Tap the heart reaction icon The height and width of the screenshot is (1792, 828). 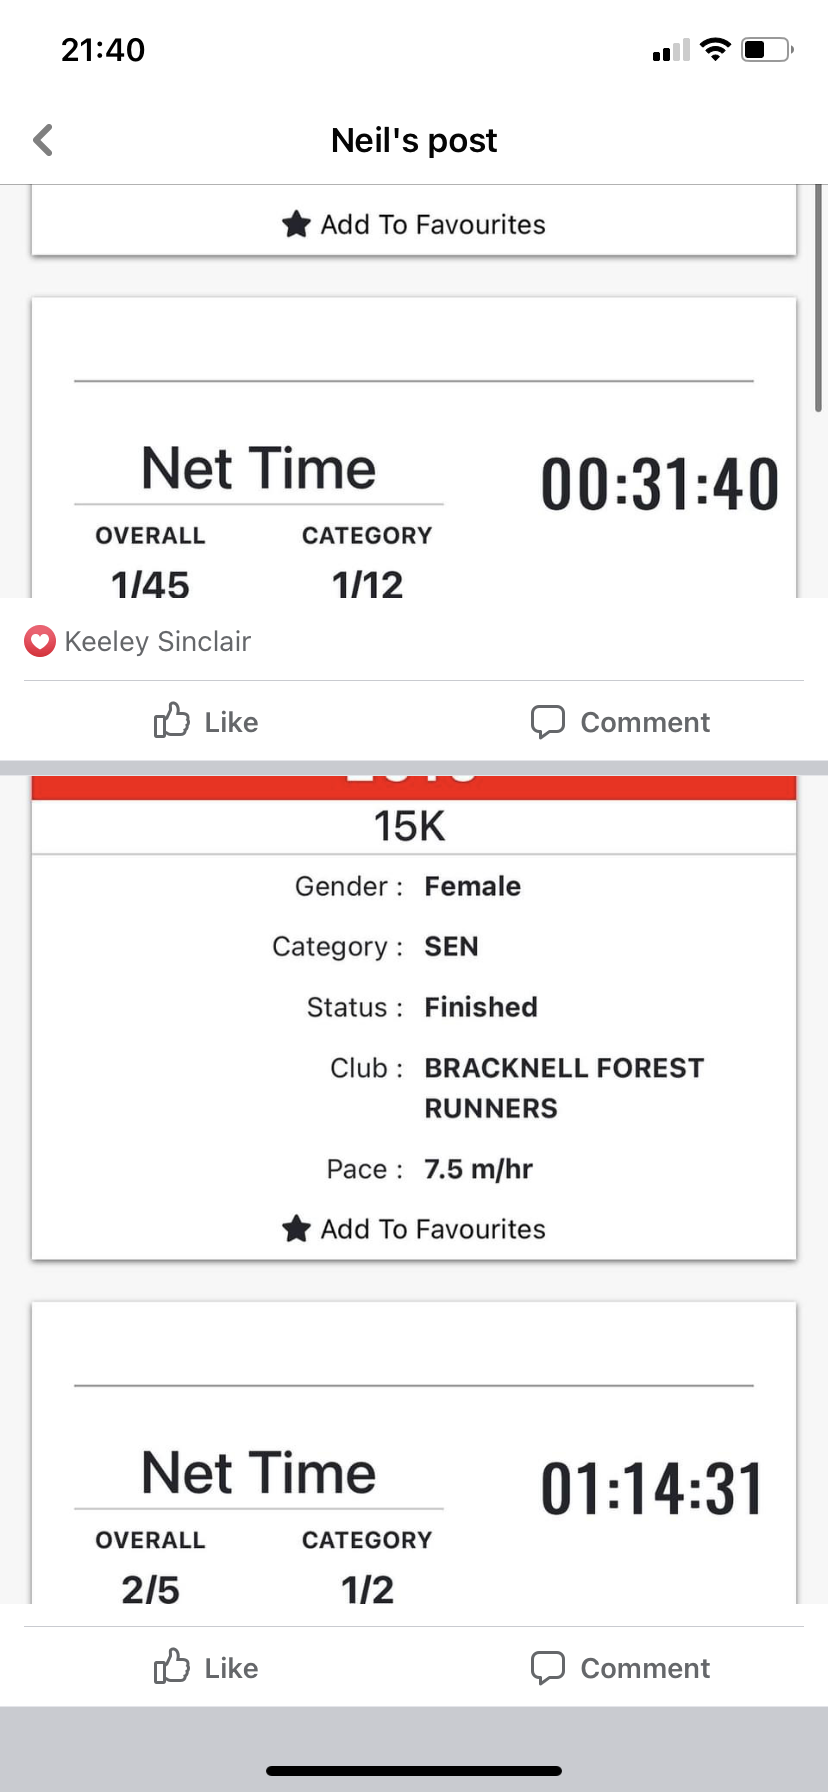pos(39,641)
